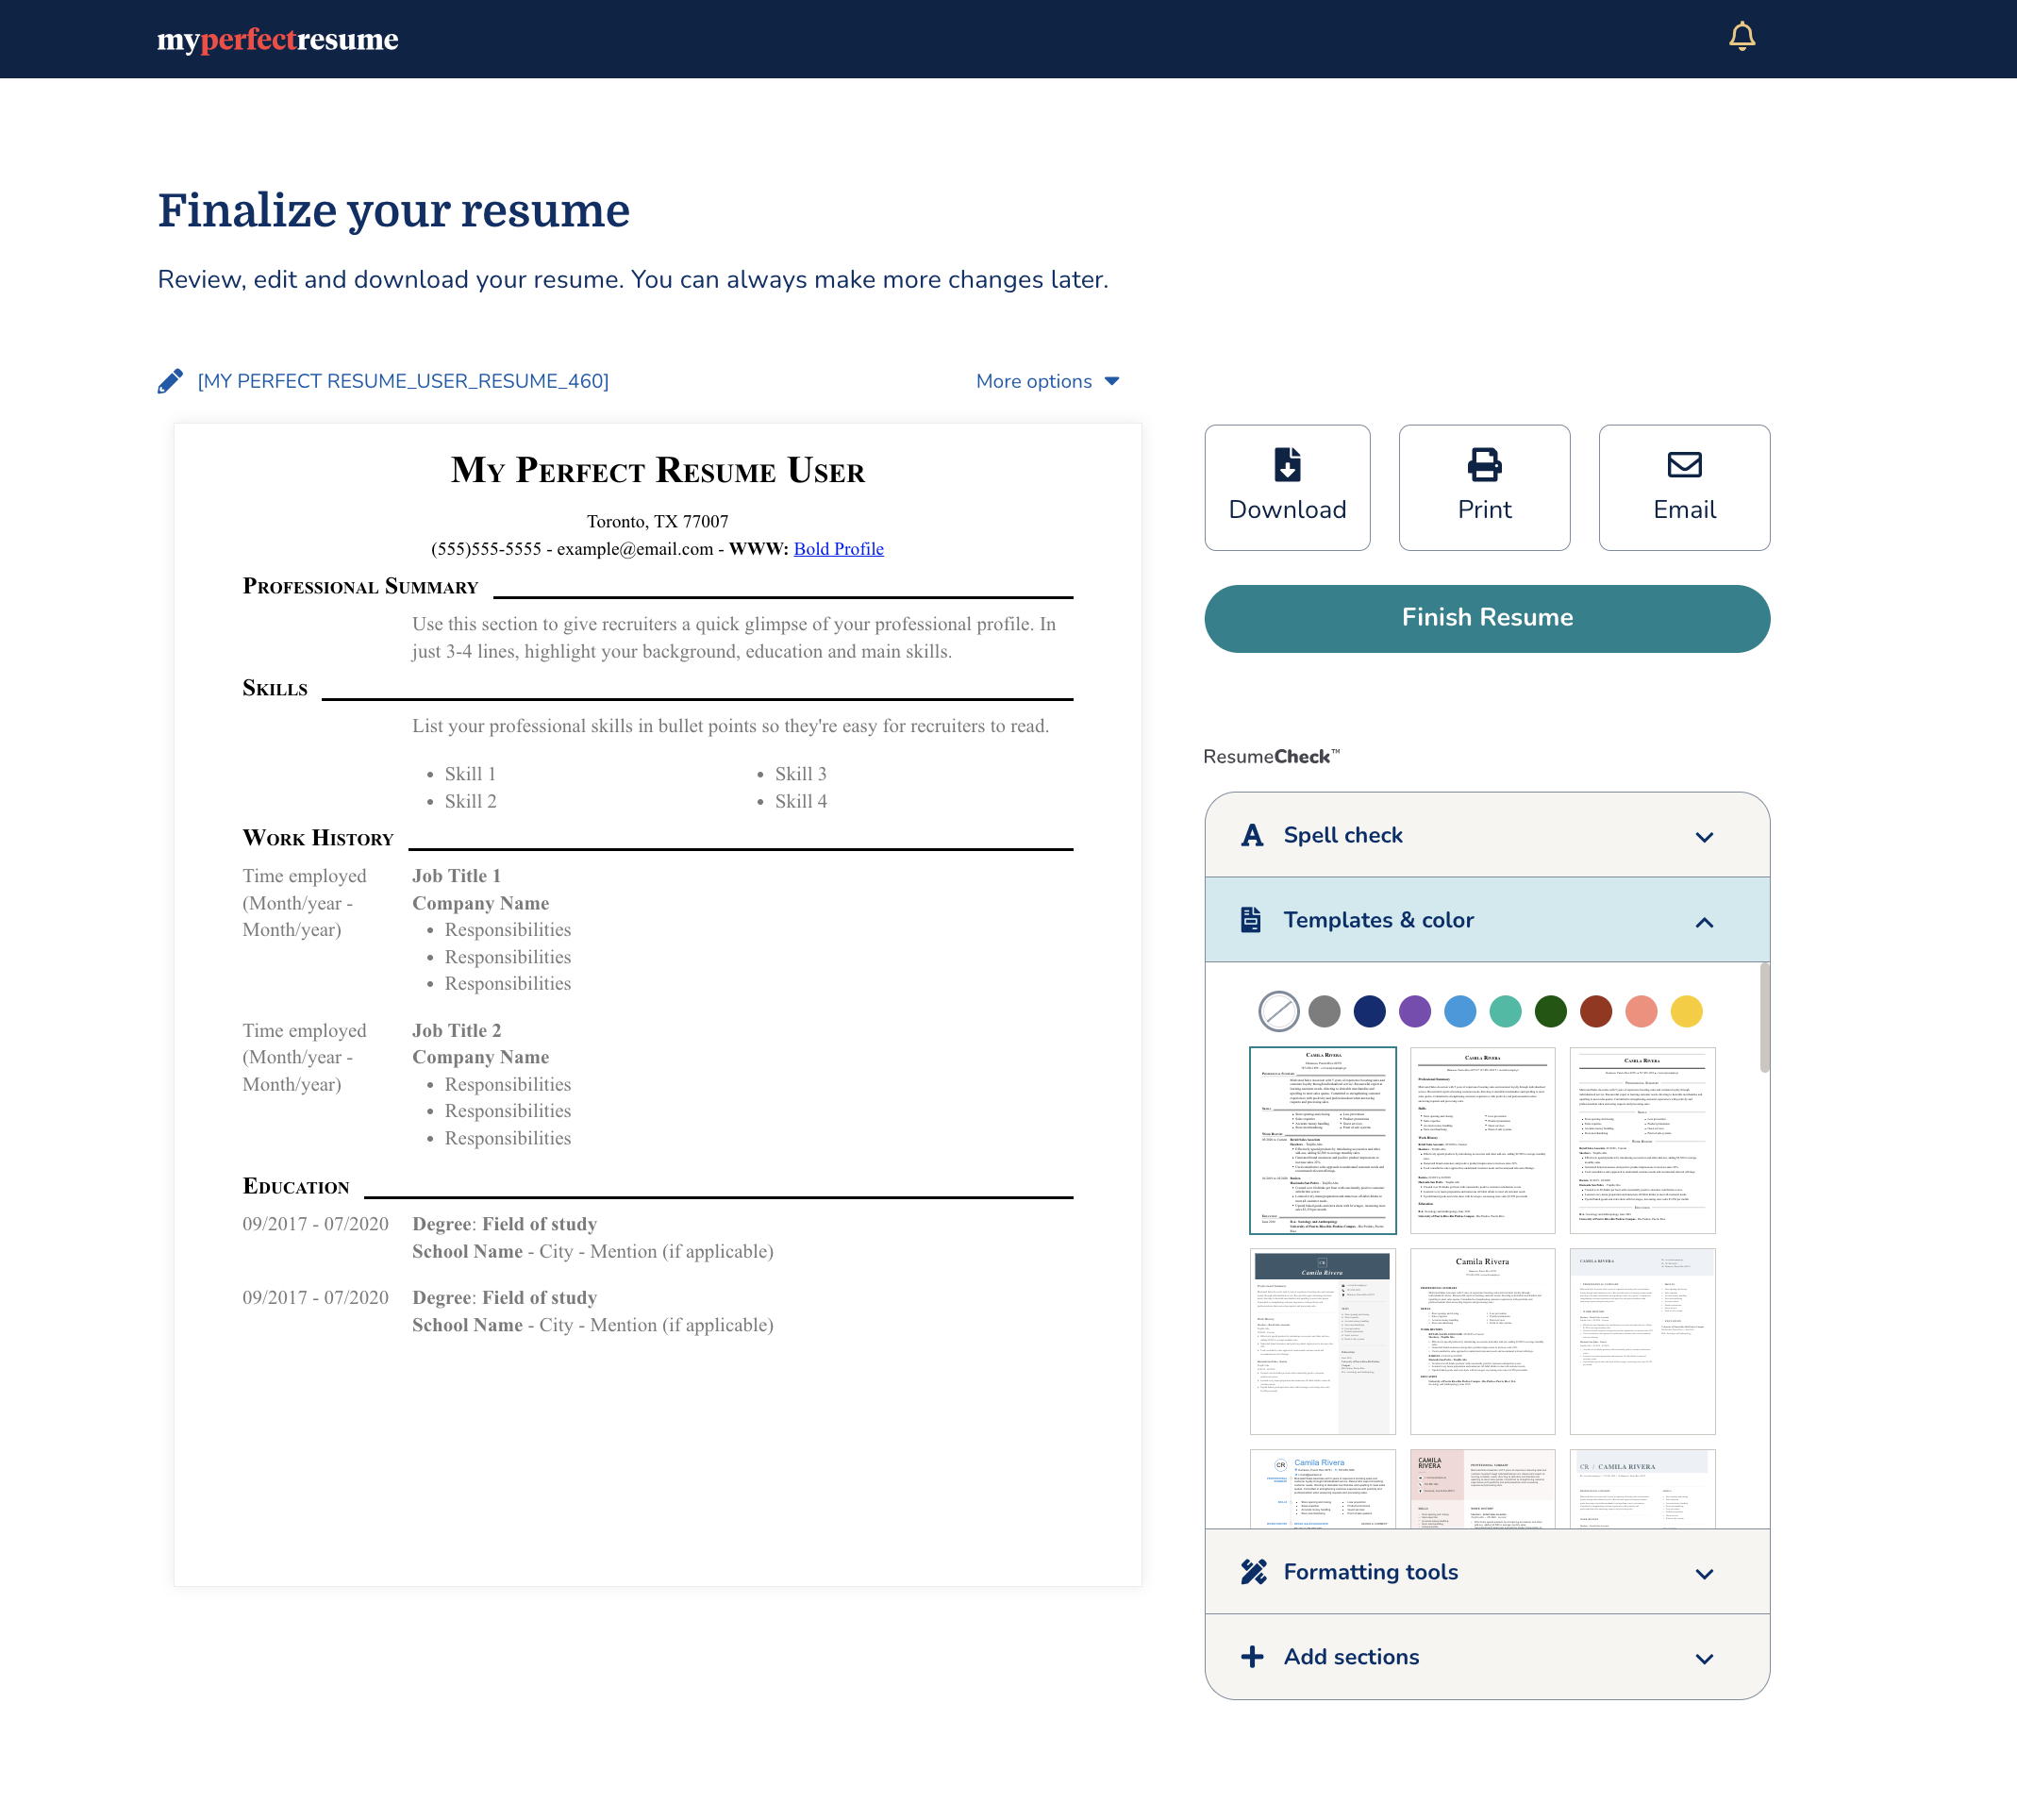Viewport: 2017px width, 1820px height.
Task: Select the purple color swatch
Action: tap(1414, 1011)
